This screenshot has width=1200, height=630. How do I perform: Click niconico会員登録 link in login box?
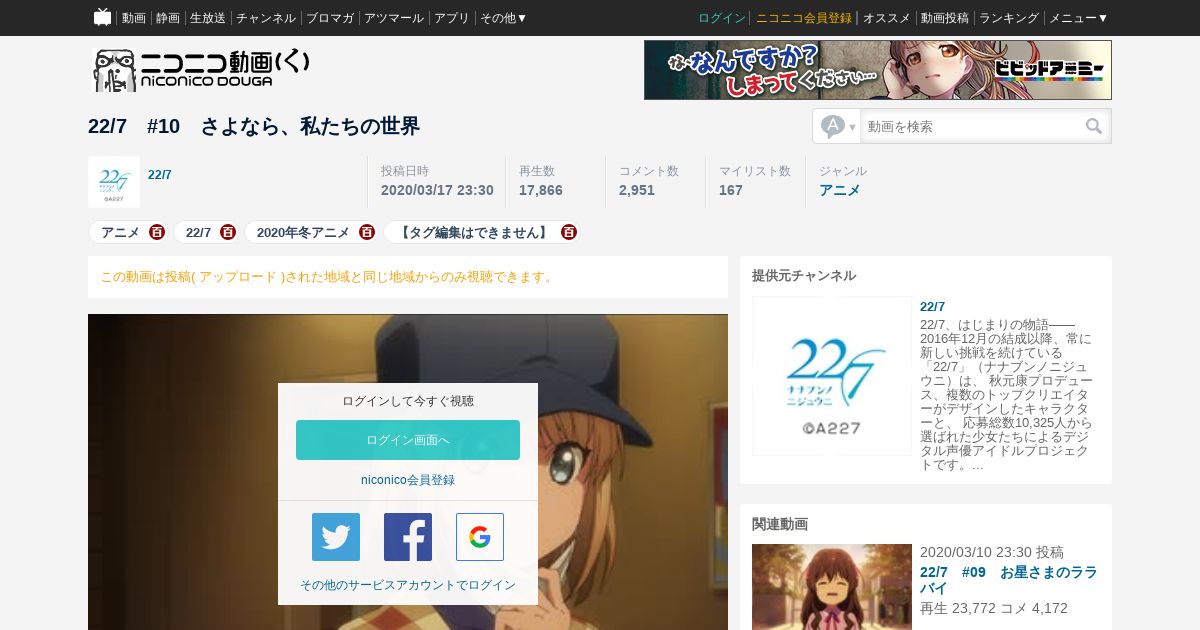408,480
